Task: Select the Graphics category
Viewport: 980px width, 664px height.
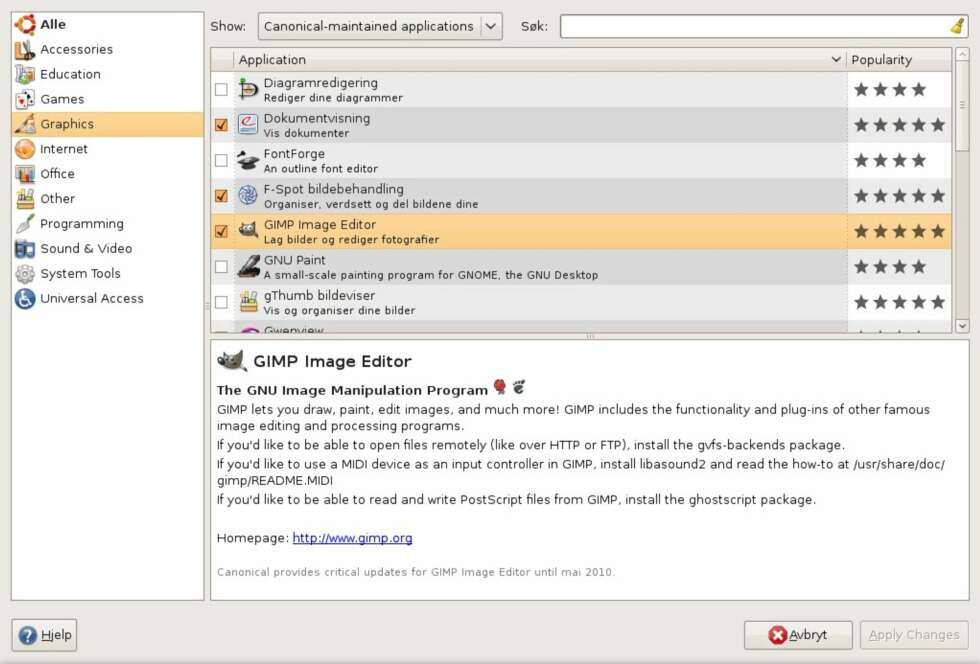Action: pyautogui.click(x=108, y=124)
